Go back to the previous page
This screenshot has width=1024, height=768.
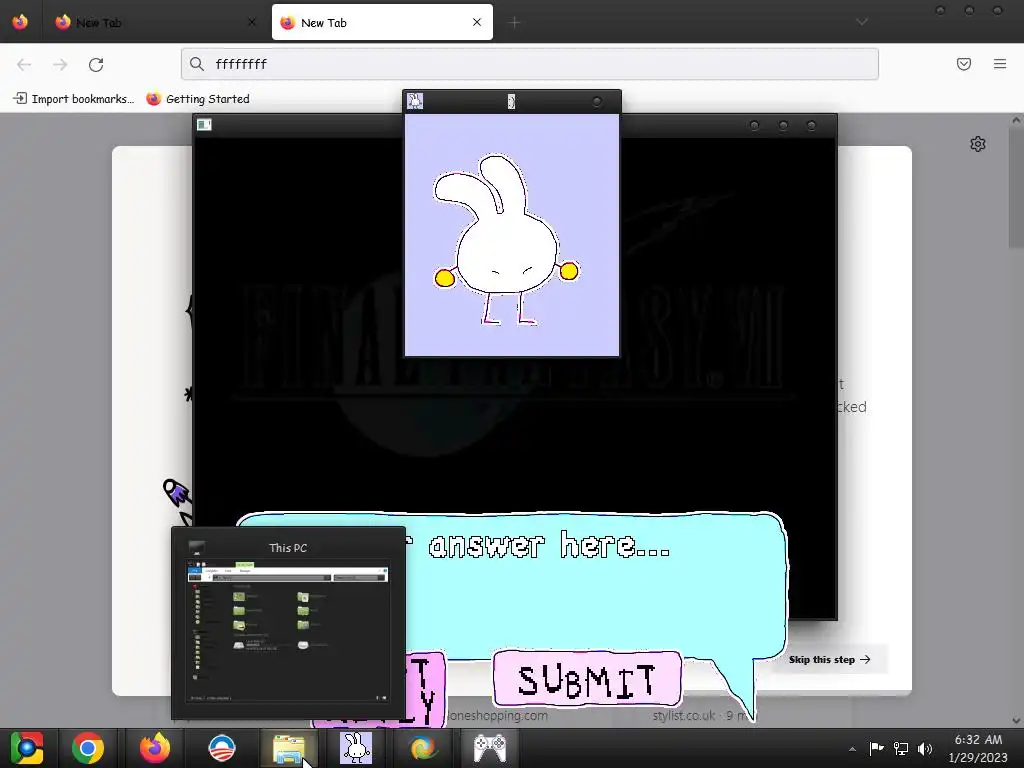coord(24,64)
